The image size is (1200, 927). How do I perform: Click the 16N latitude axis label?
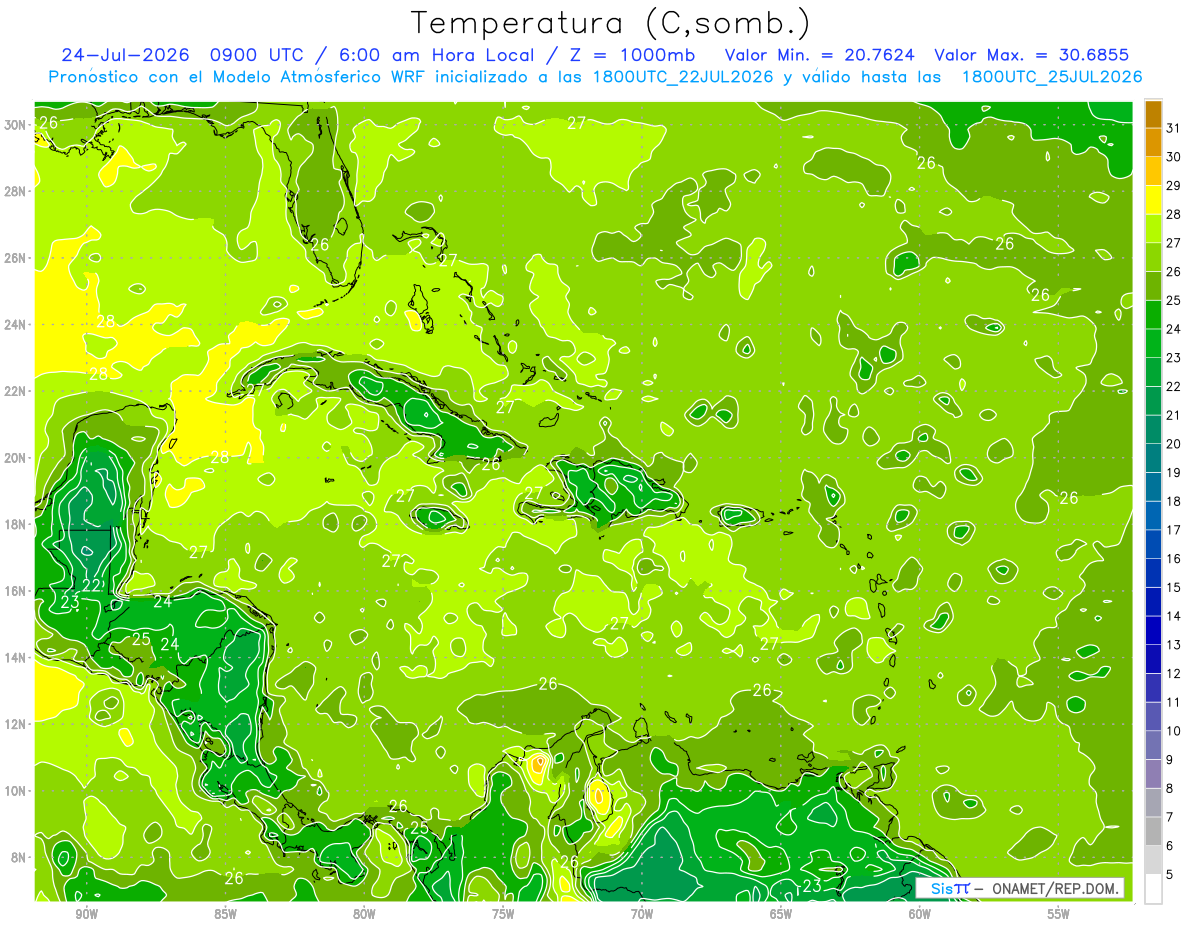click(x=15, y=590)
